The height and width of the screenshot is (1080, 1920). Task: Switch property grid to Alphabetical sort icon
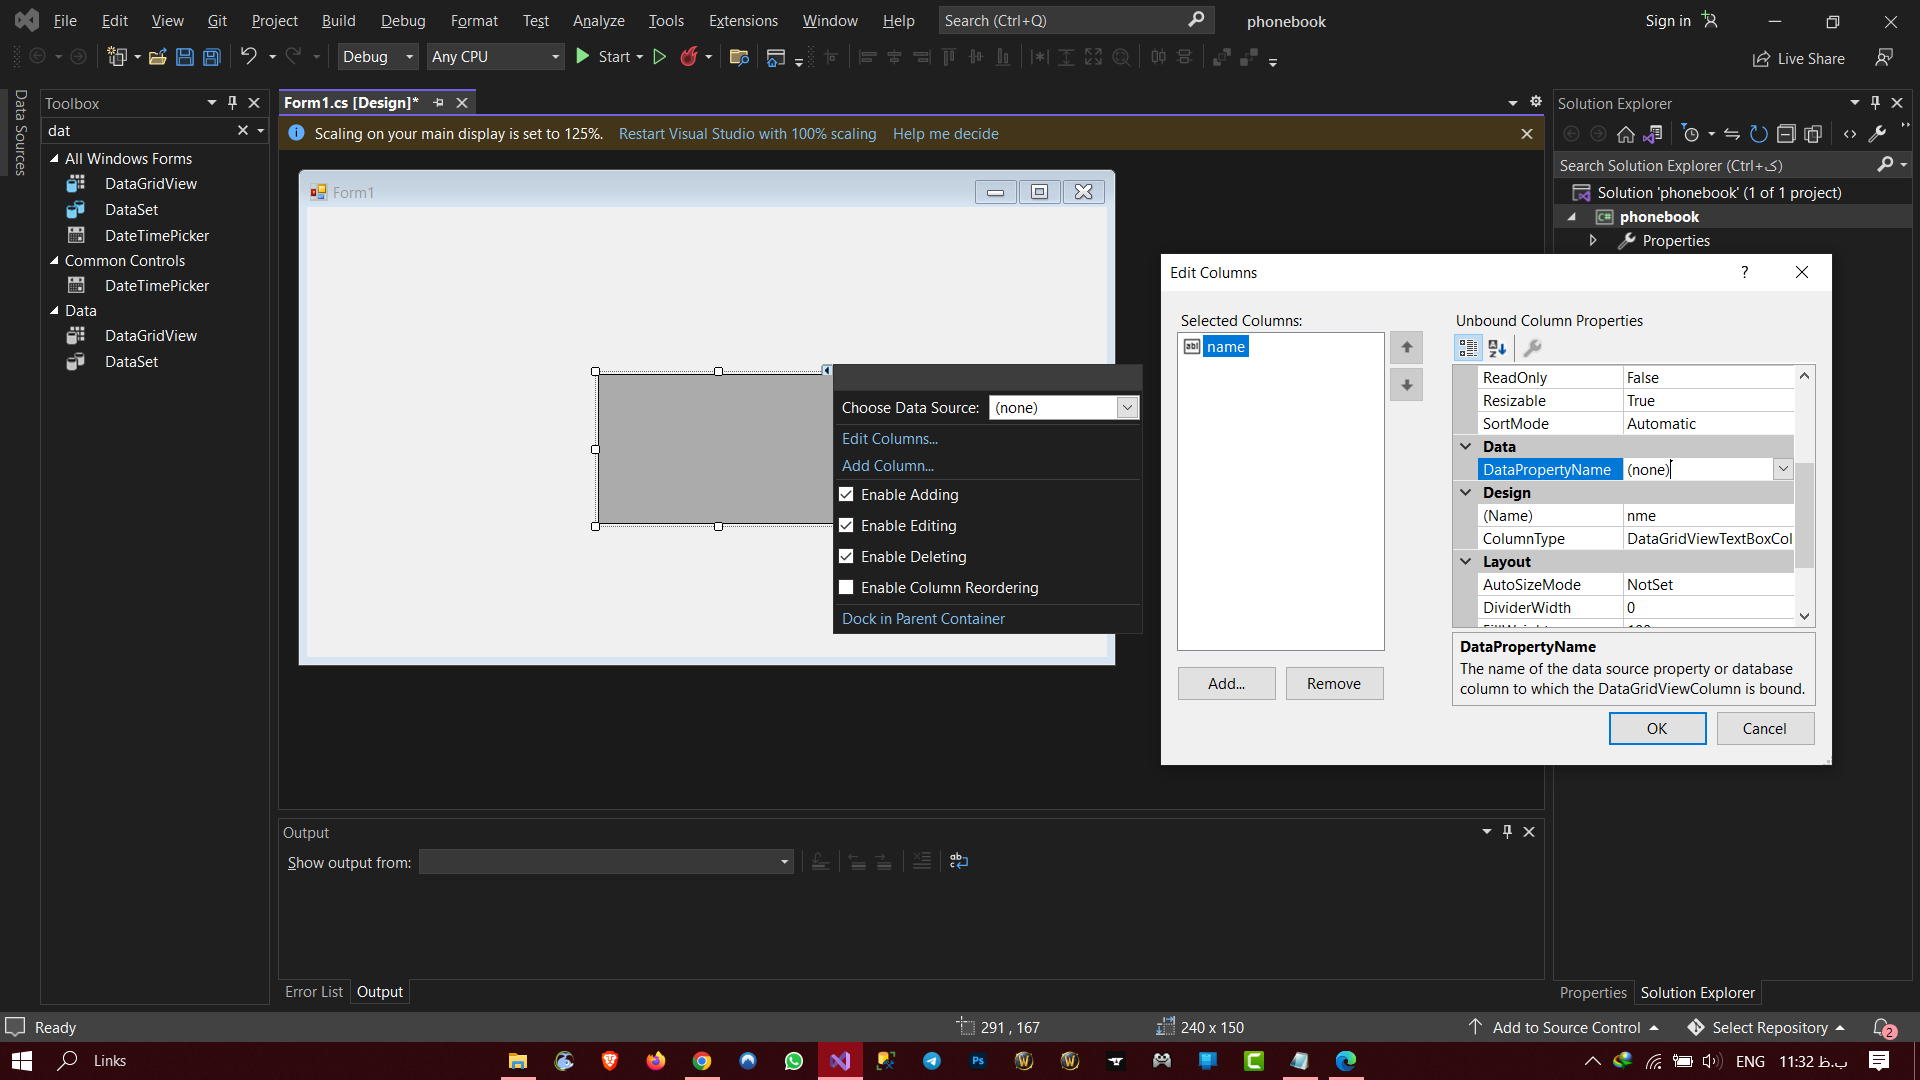point(1497,348)
